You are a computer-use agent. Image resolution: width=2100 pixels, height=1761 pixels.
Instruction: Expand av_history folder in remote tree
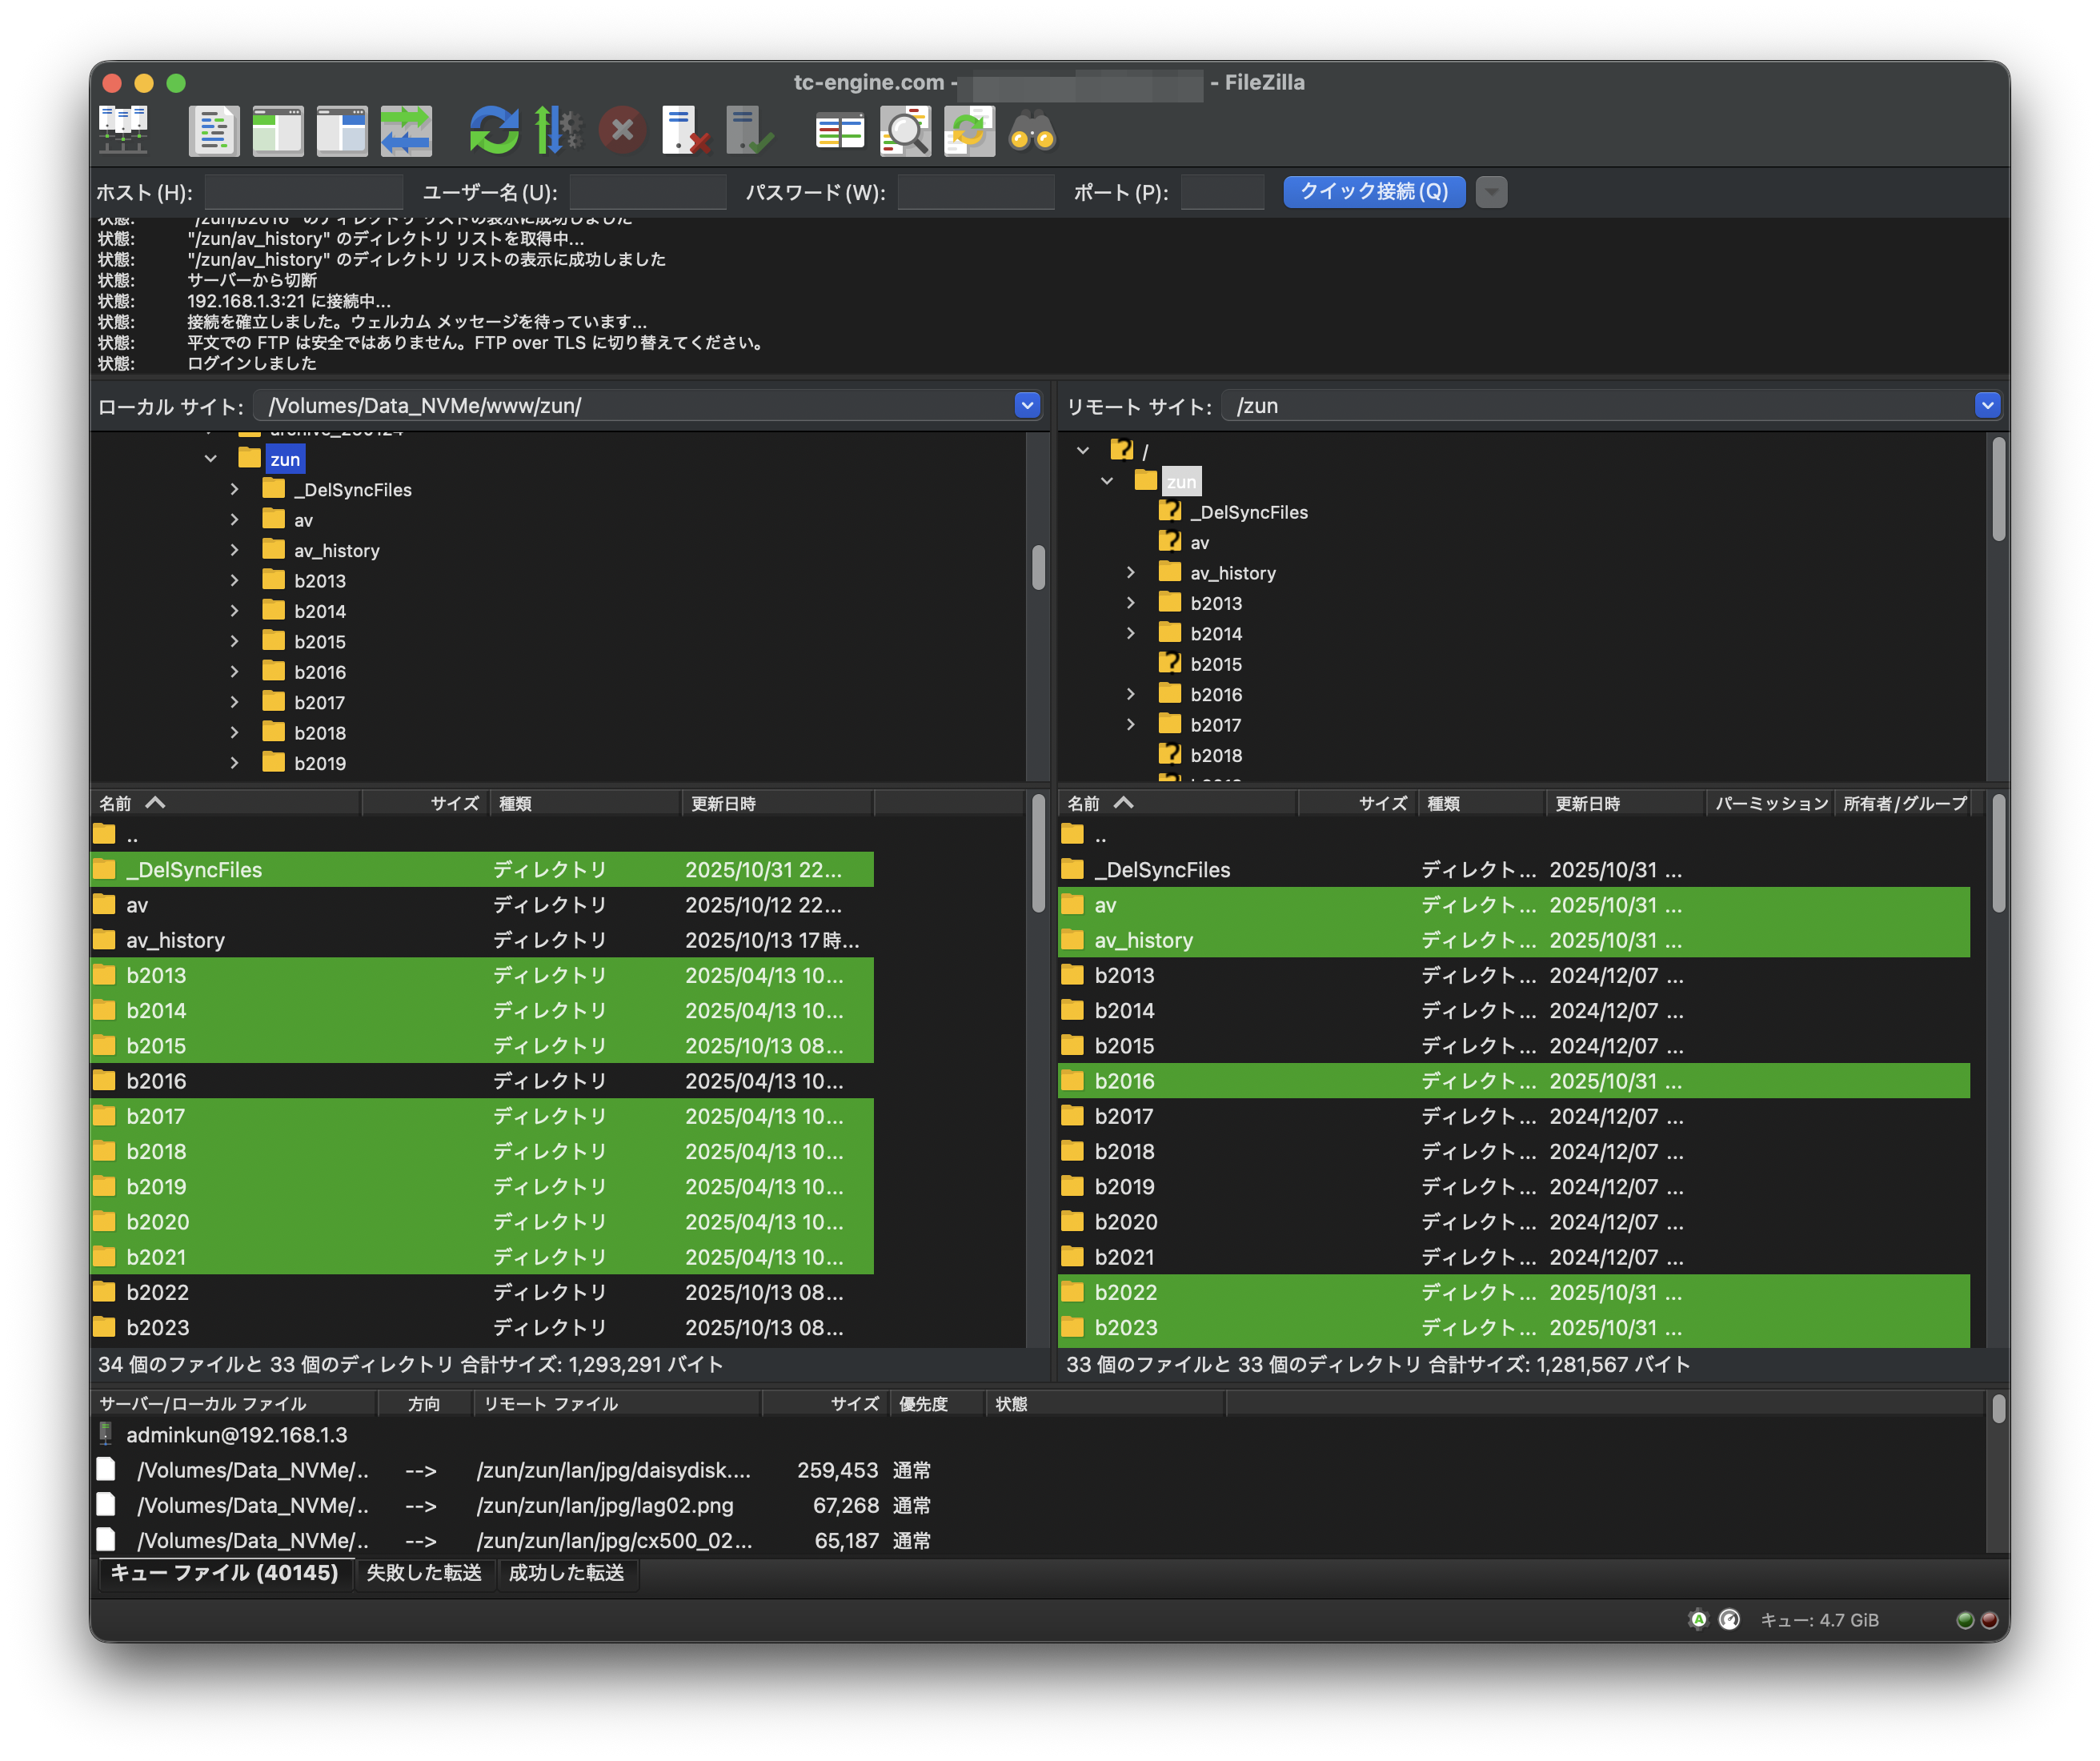click(x=1131, y=573)
